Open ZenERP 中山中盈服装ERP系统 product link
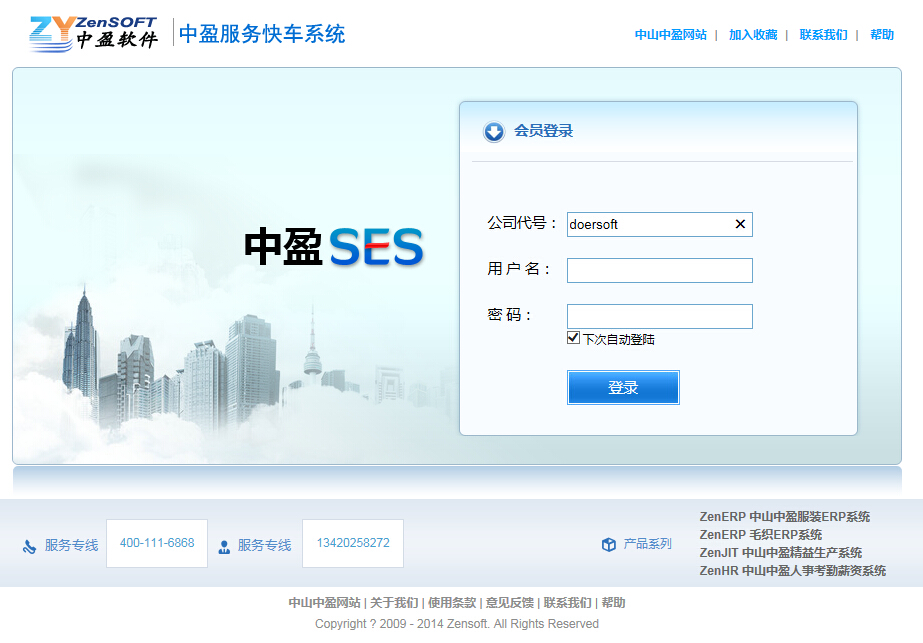The height and width of the screenshot is (643, 923). point(784,516)
